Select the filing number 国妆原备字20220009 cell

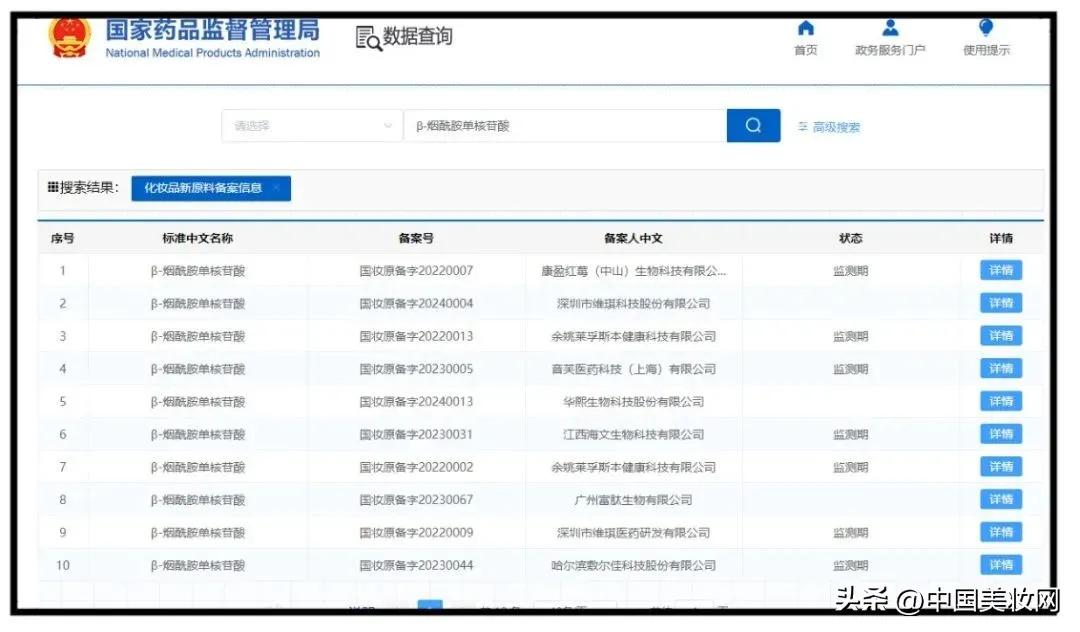tap(416, 532)
